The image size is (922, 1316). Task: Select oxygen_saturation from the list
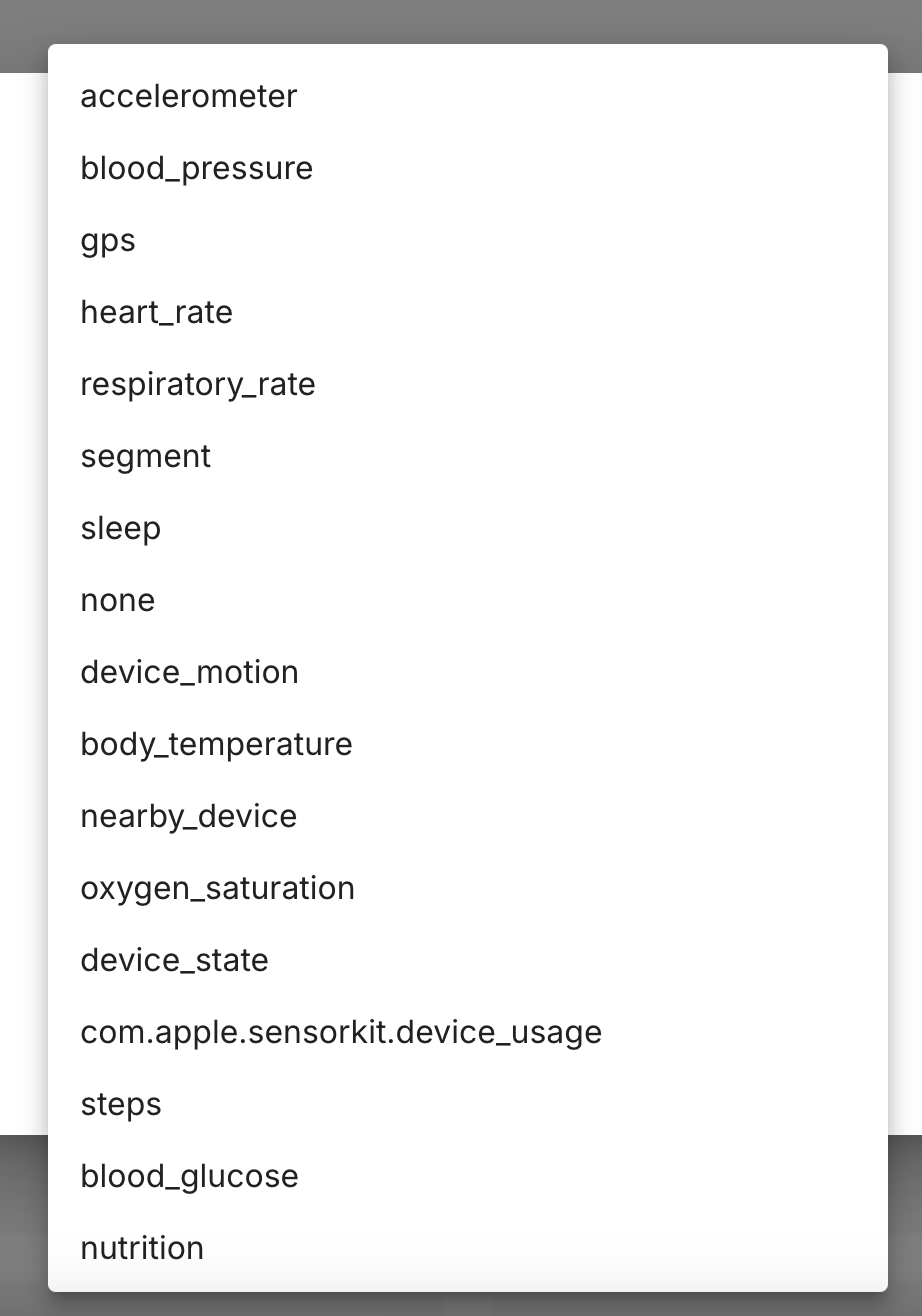(x=217, y=888)
